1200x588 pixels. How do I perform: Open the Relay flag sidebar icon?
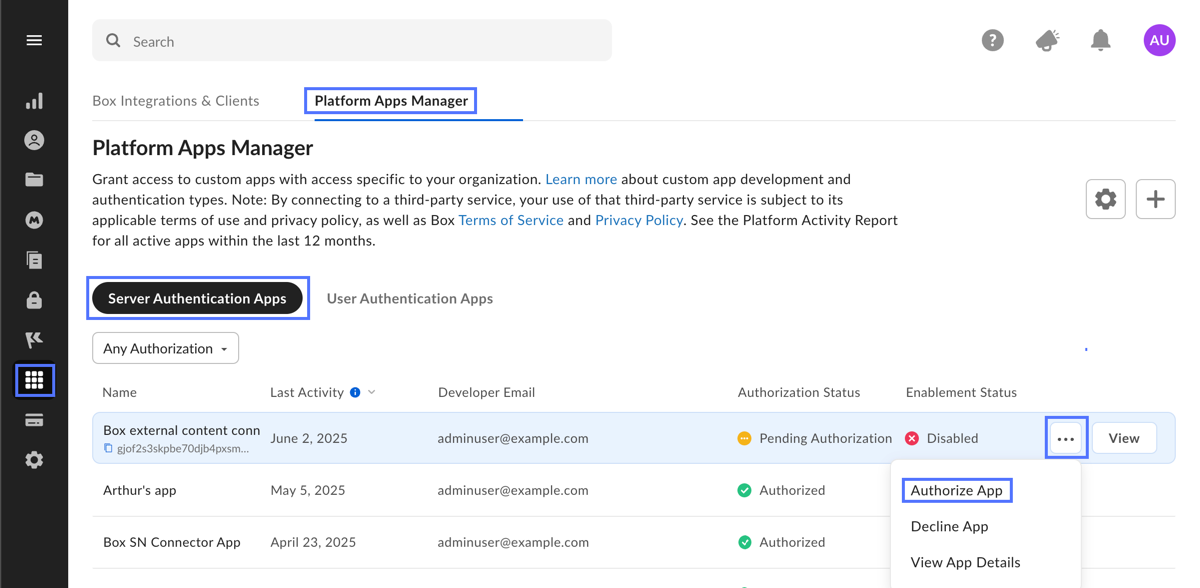[x=34, y=340]
